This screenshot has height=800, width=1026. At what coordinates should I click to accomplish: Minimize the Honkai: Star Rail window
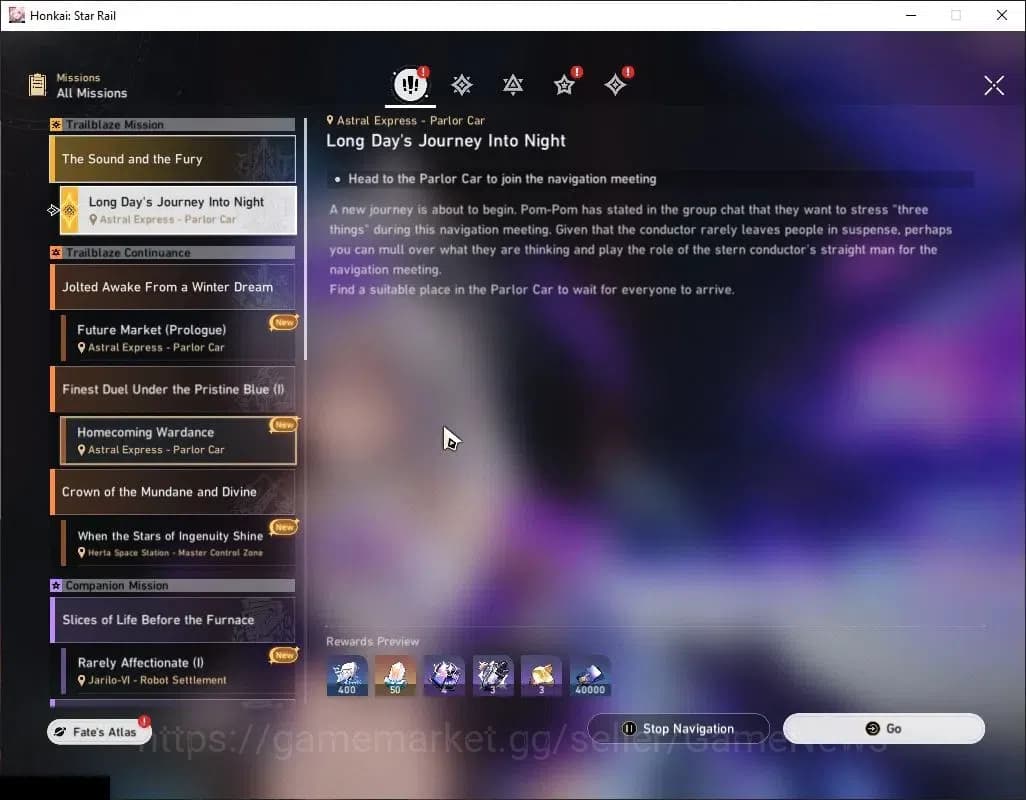911,15
